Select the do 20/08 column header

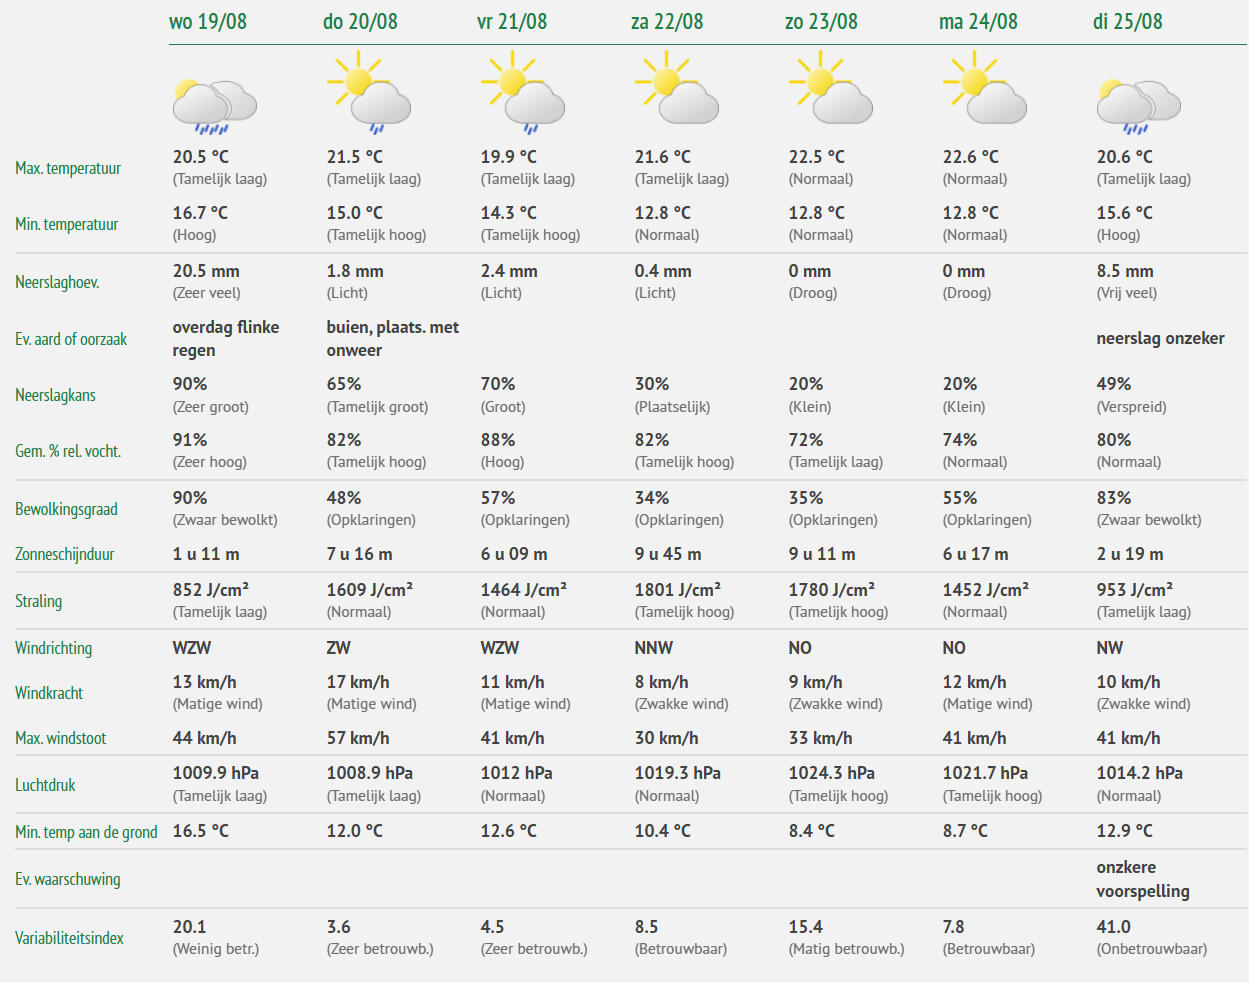coord(360,22)
